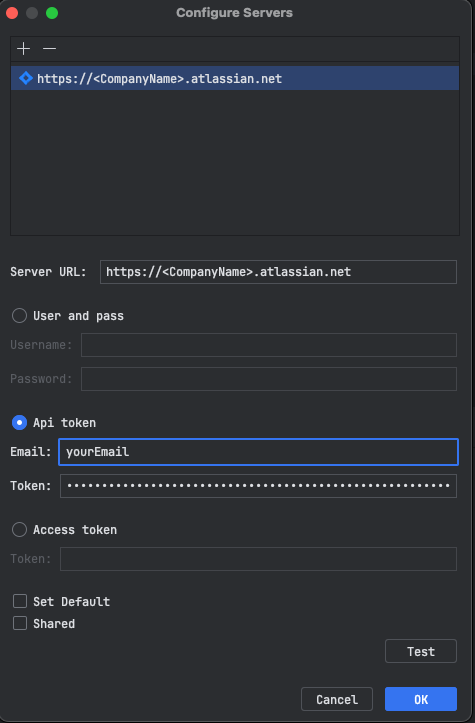Select the atlassian.net server entry in the list
Viewport: 475px width, 723px height.
(x=235, y=78)
